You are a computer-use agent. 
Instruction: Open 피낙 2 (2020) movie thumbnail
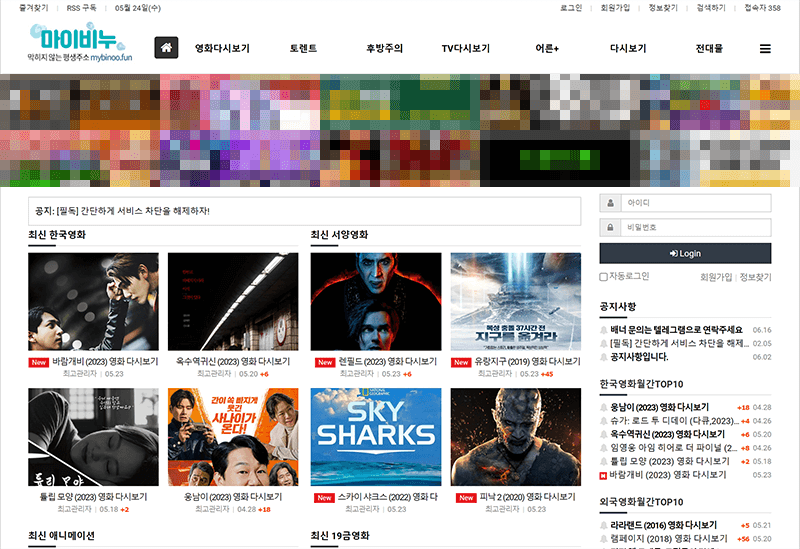(x=516, y=437)
